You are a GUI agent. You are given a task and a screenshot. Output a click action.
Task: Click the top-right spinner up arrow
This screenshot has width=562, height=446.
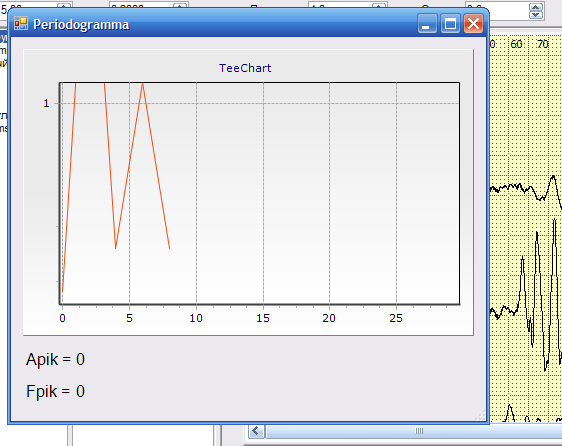coord(536,7)
